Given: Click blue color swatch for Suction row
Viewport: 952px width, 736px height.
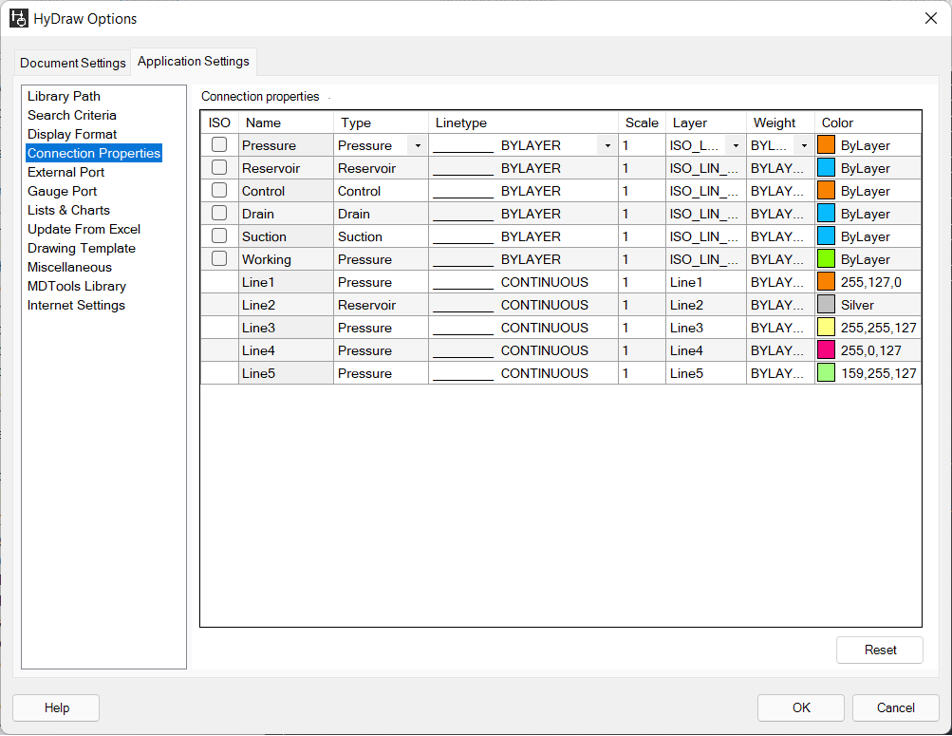Looking at the screenshot, I should click(826, 236).
